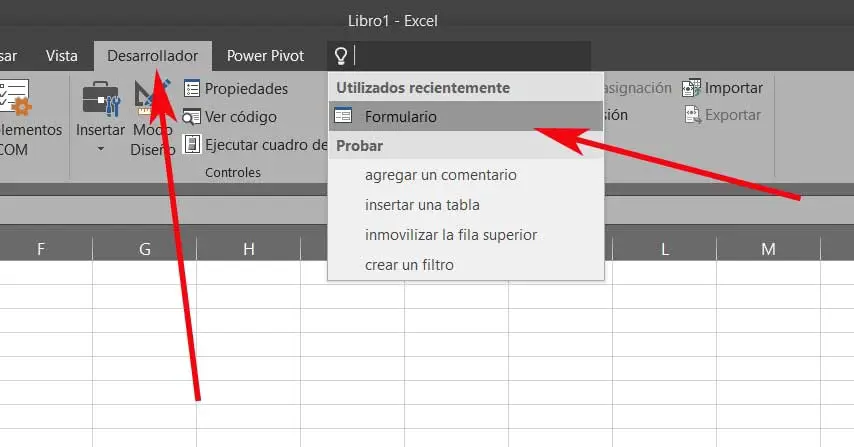This screenshot has width=854, height=447.
Task: Select suggestion crear un filtro
Action: 409,265
